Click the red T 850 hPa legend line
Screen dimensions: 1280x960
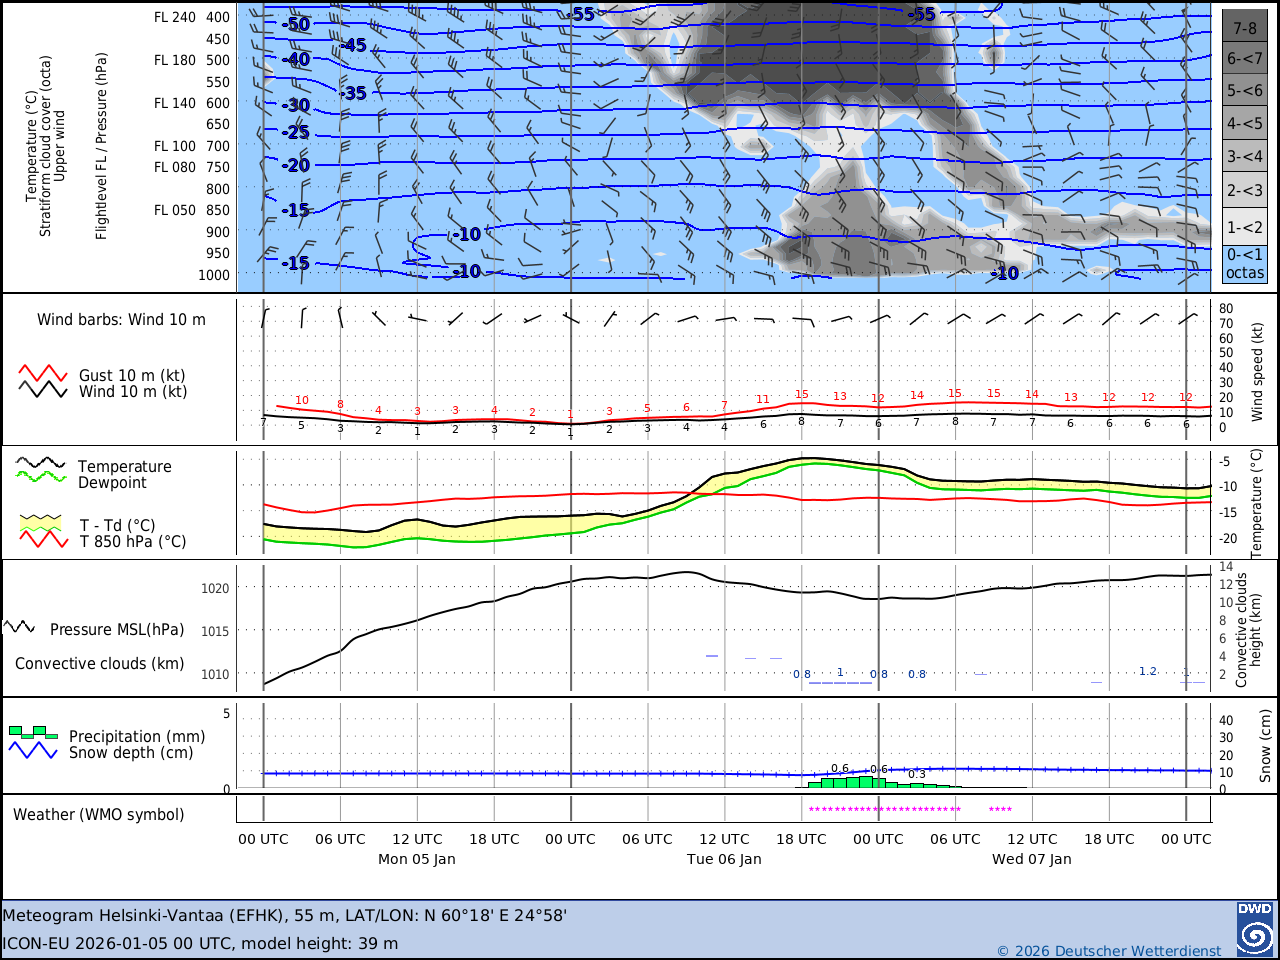click(x=43, y=539)
